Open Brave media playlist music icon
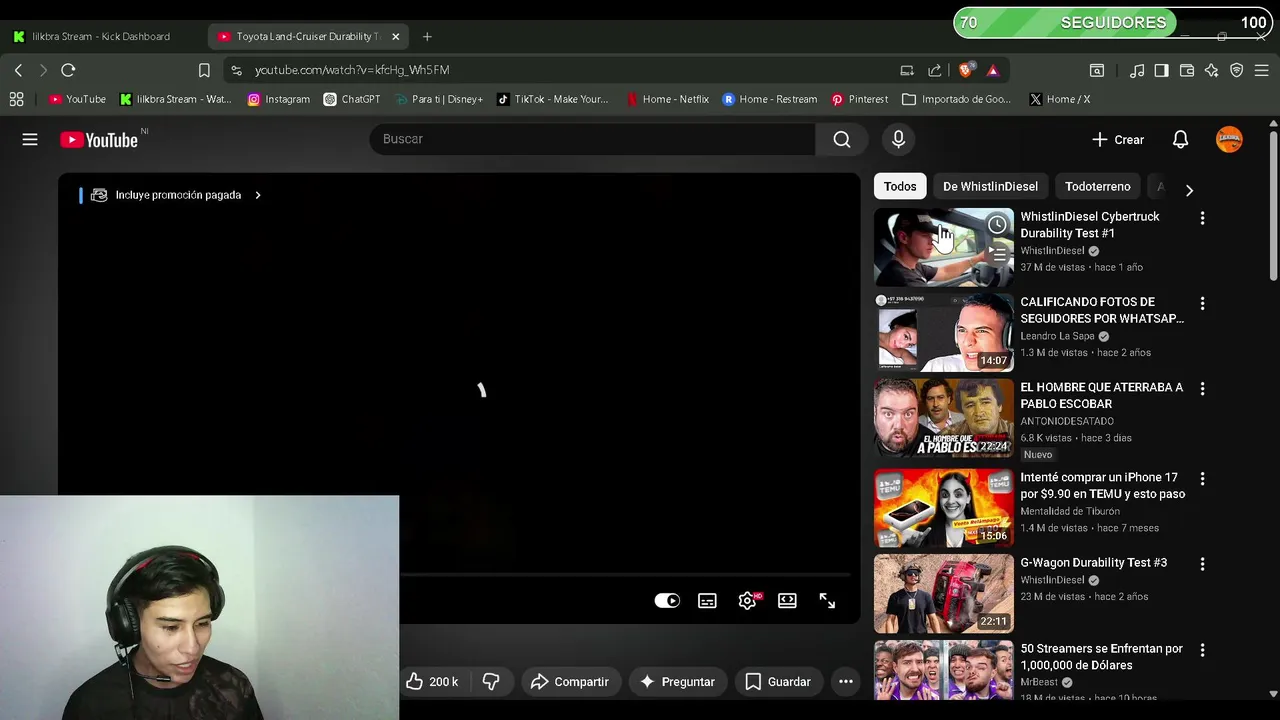This screenshot has height=720, width=1280. [x=1137, y=70]
